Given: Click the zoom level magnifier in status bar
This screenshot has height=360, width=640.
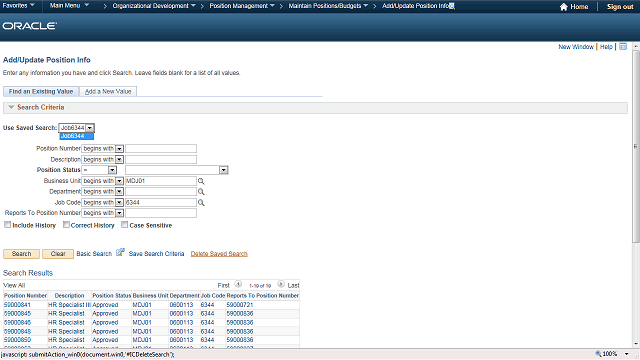Looking at the screenshot, I should [x=598, y=354].
